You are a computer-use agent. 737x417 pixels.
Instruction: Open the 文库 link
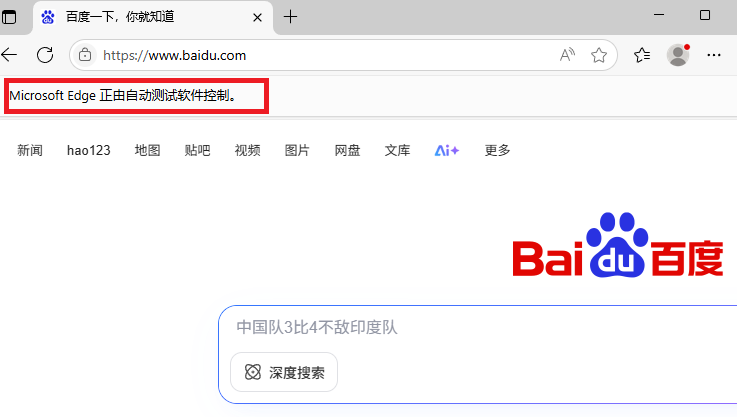[397, 150]
